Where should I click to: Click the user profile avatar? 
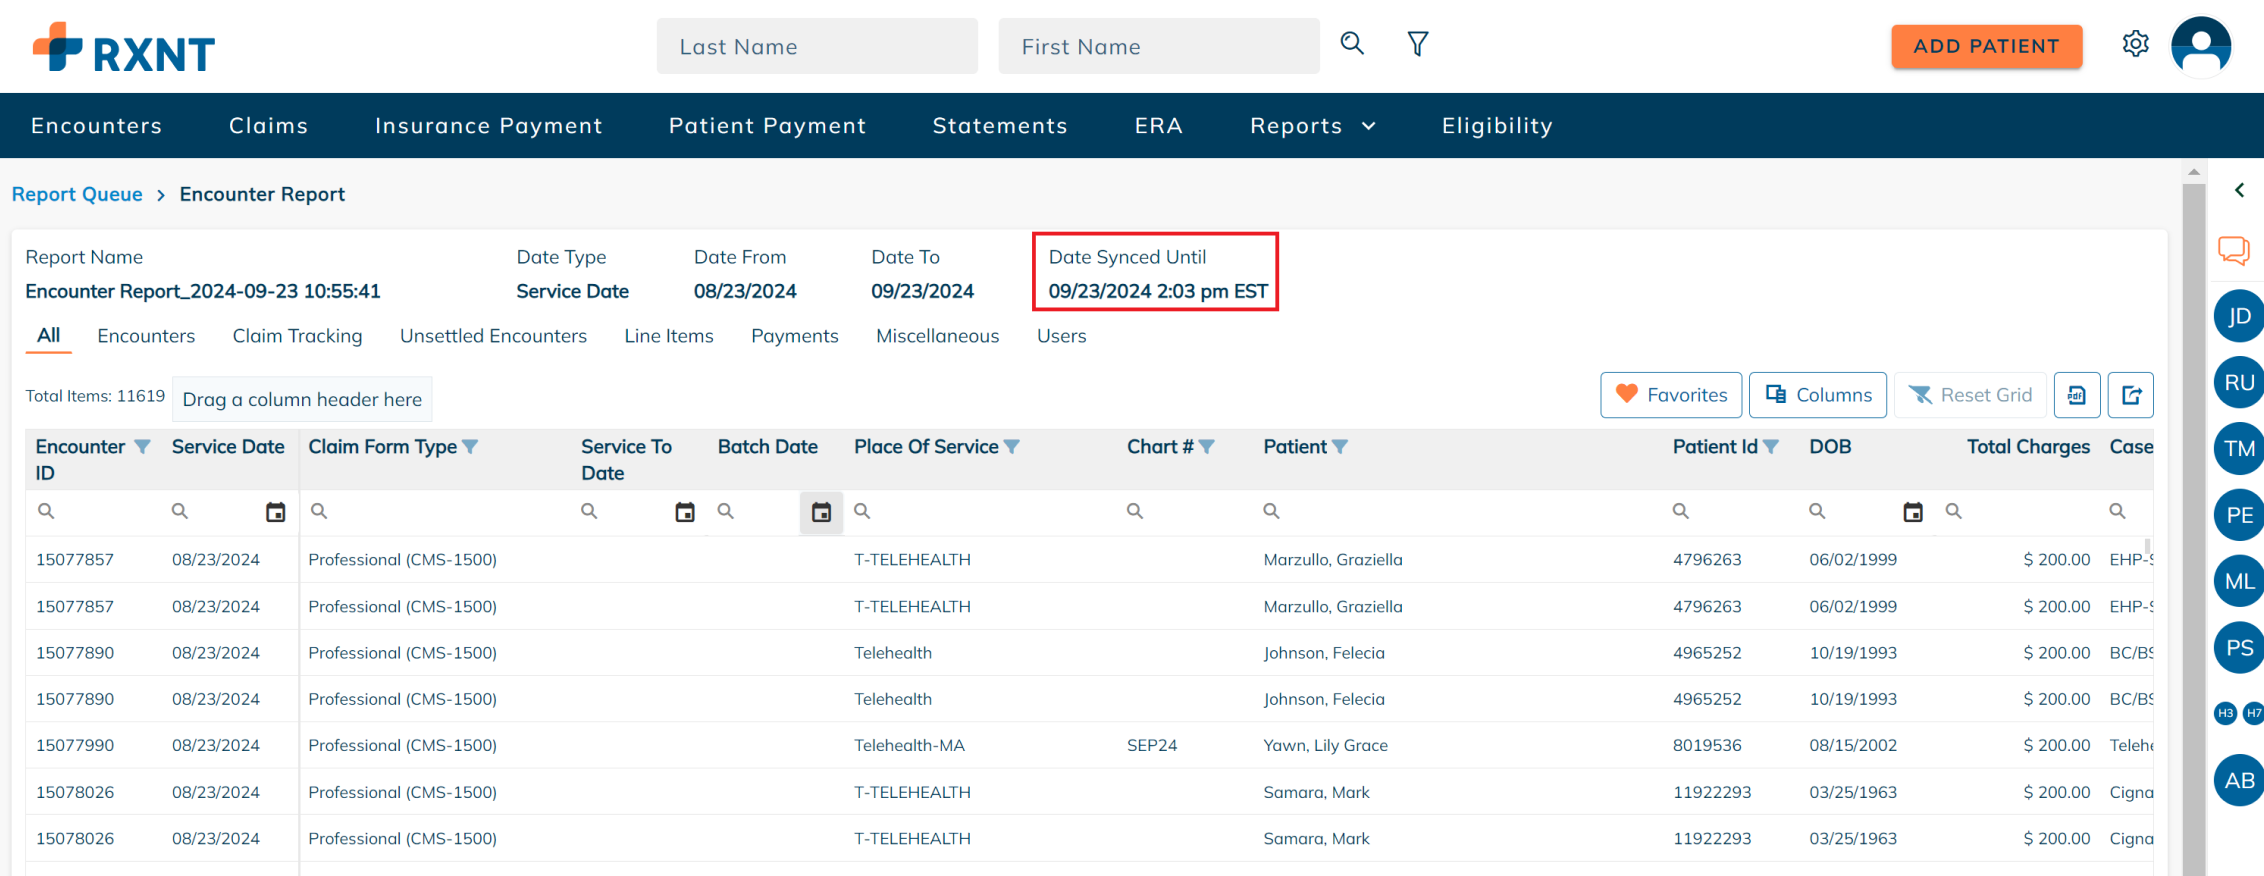click(x=2201, y=46)
